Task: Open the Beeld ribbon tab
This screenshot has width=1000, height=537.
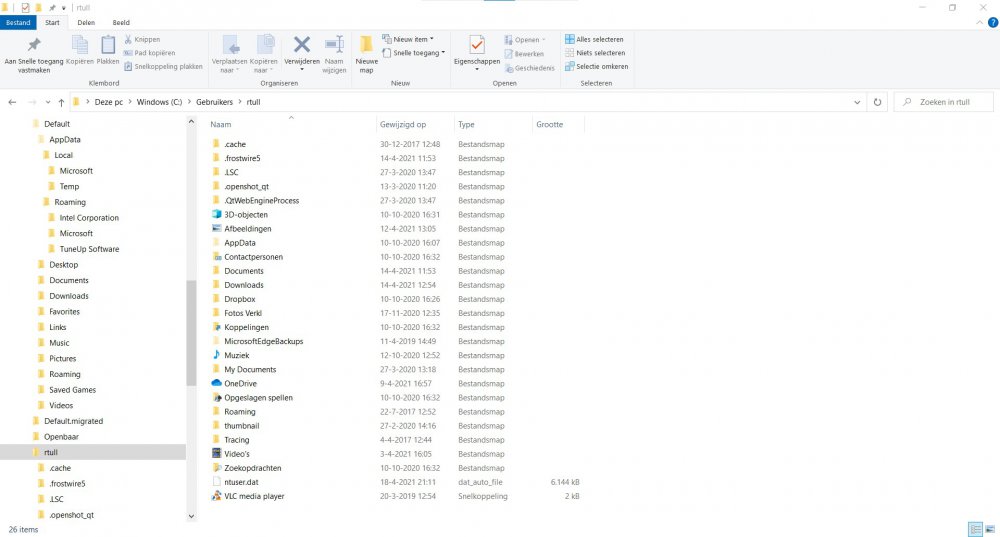Action: [120, 22]
